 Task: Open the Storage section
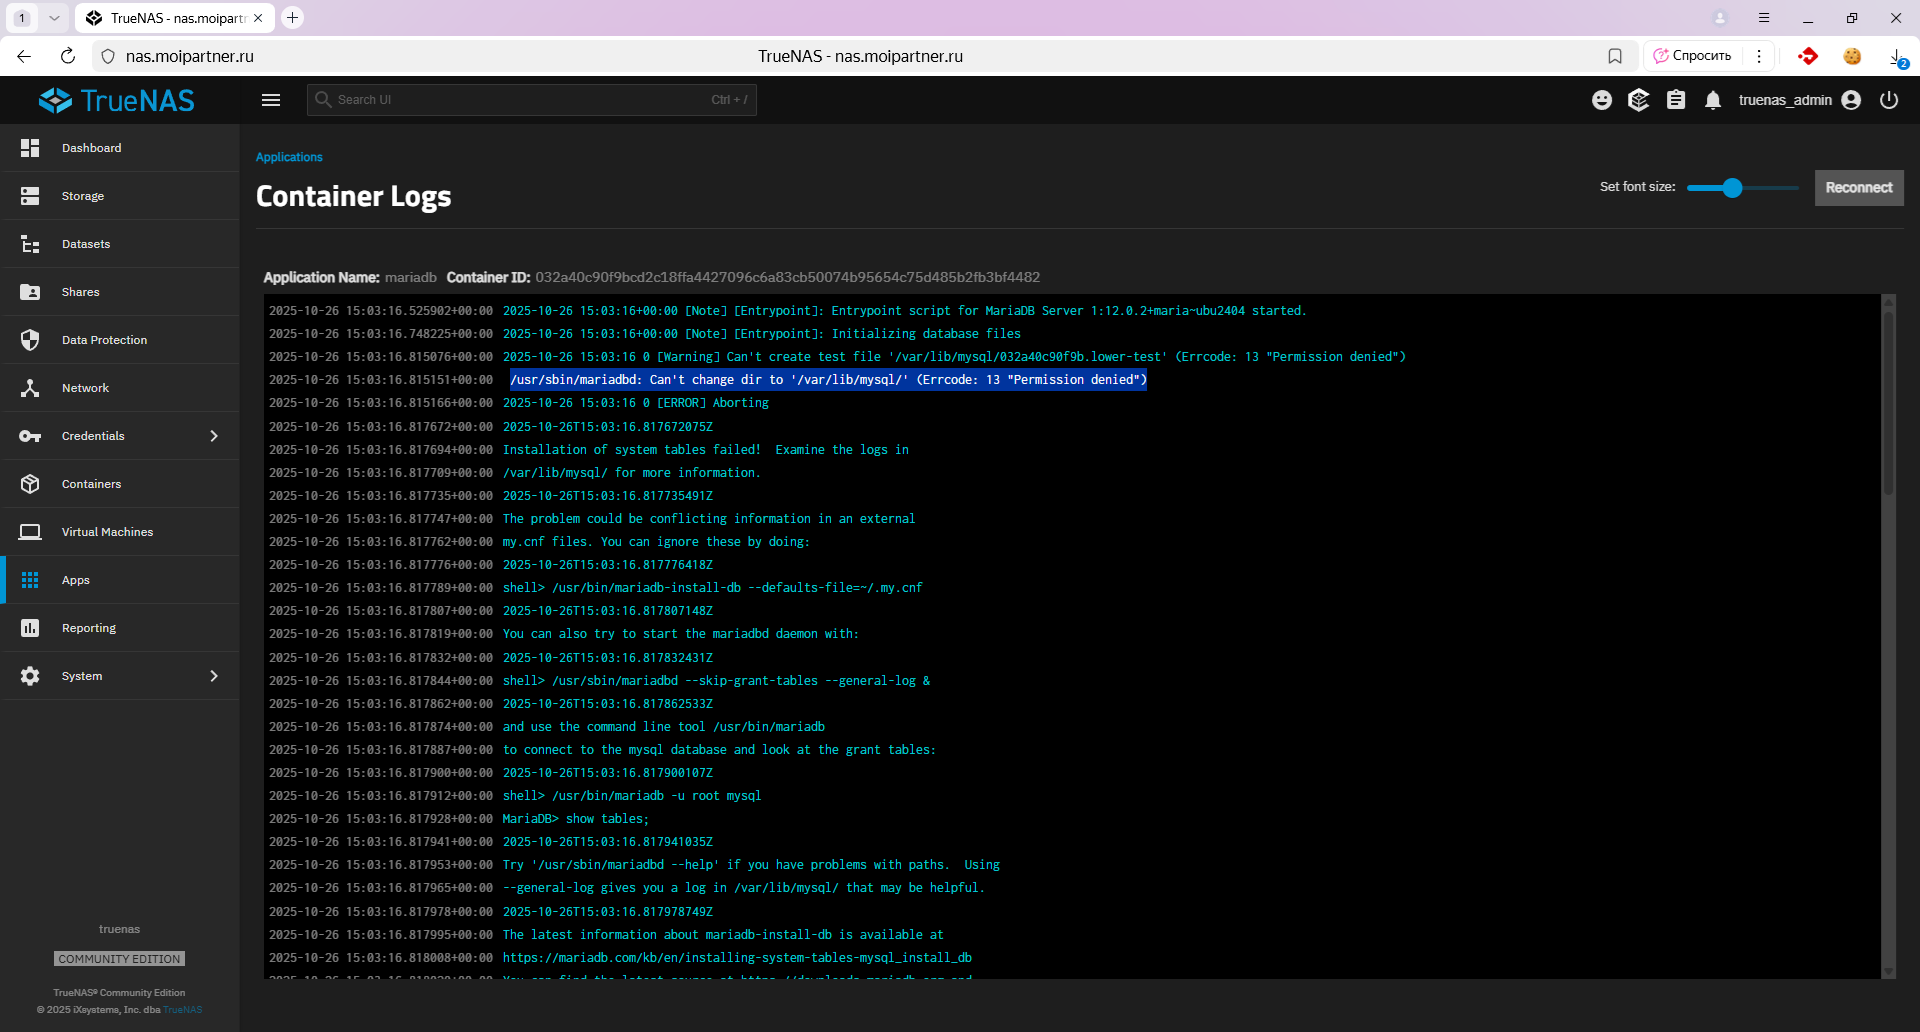[x=83, y=196]
